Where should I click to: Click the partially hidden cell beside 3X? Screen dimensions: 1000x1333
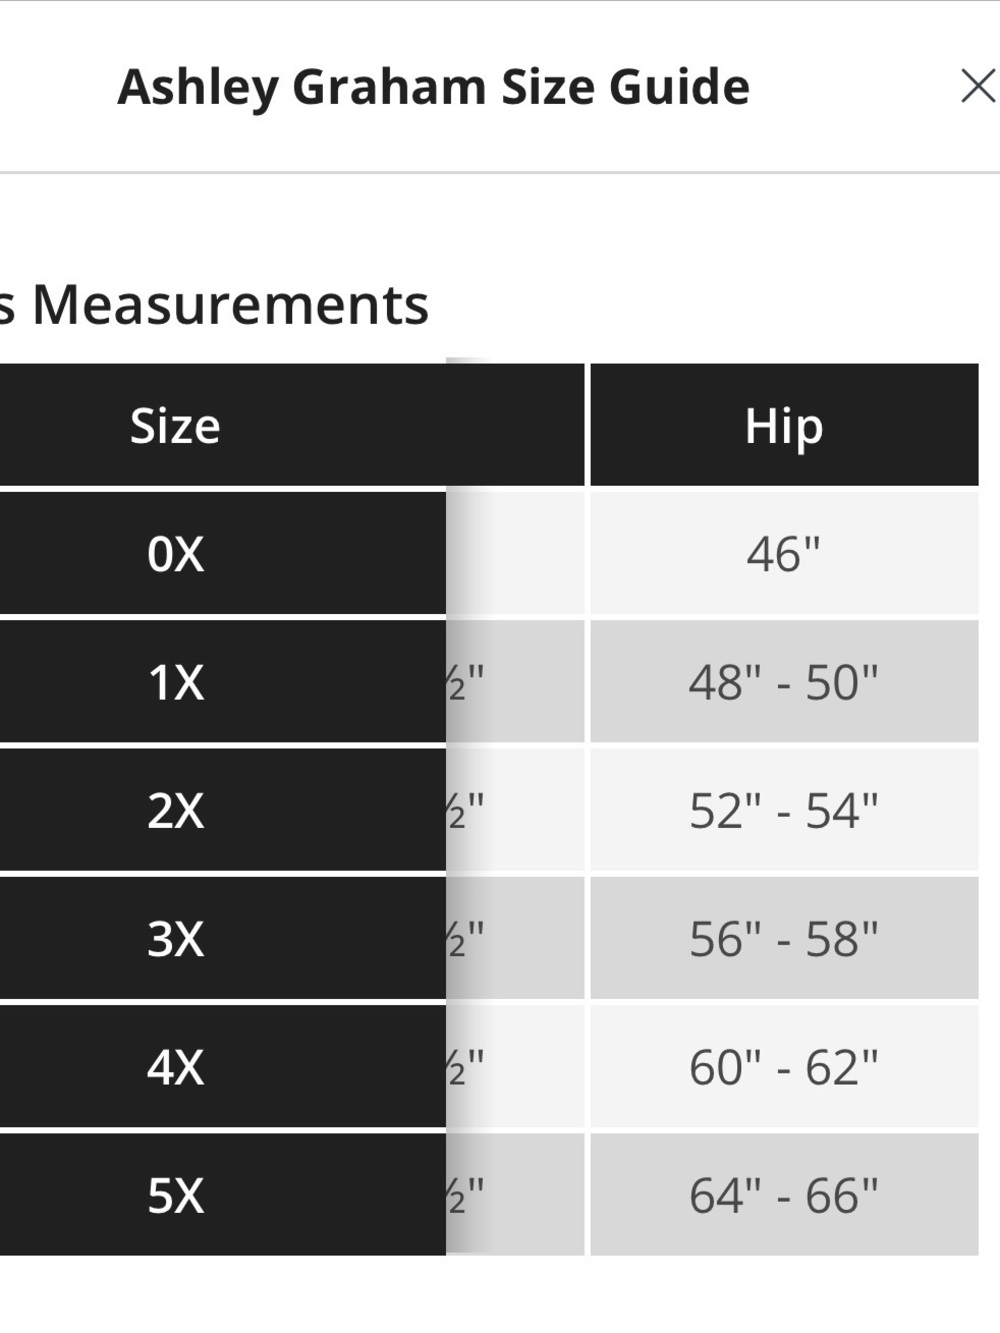(515, 938)
